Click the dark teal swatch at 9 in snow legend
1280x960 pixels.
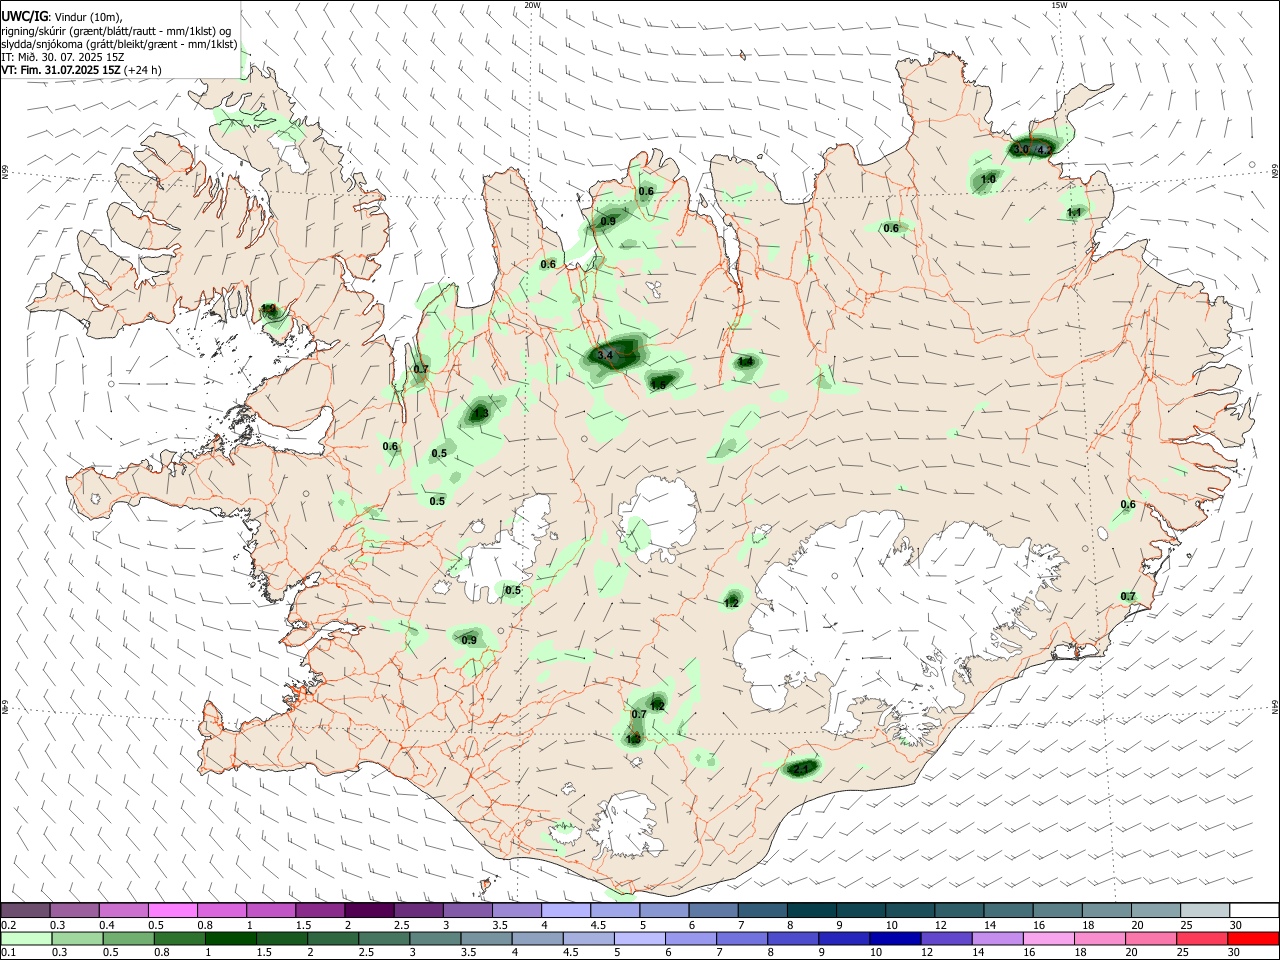[860, 911]
